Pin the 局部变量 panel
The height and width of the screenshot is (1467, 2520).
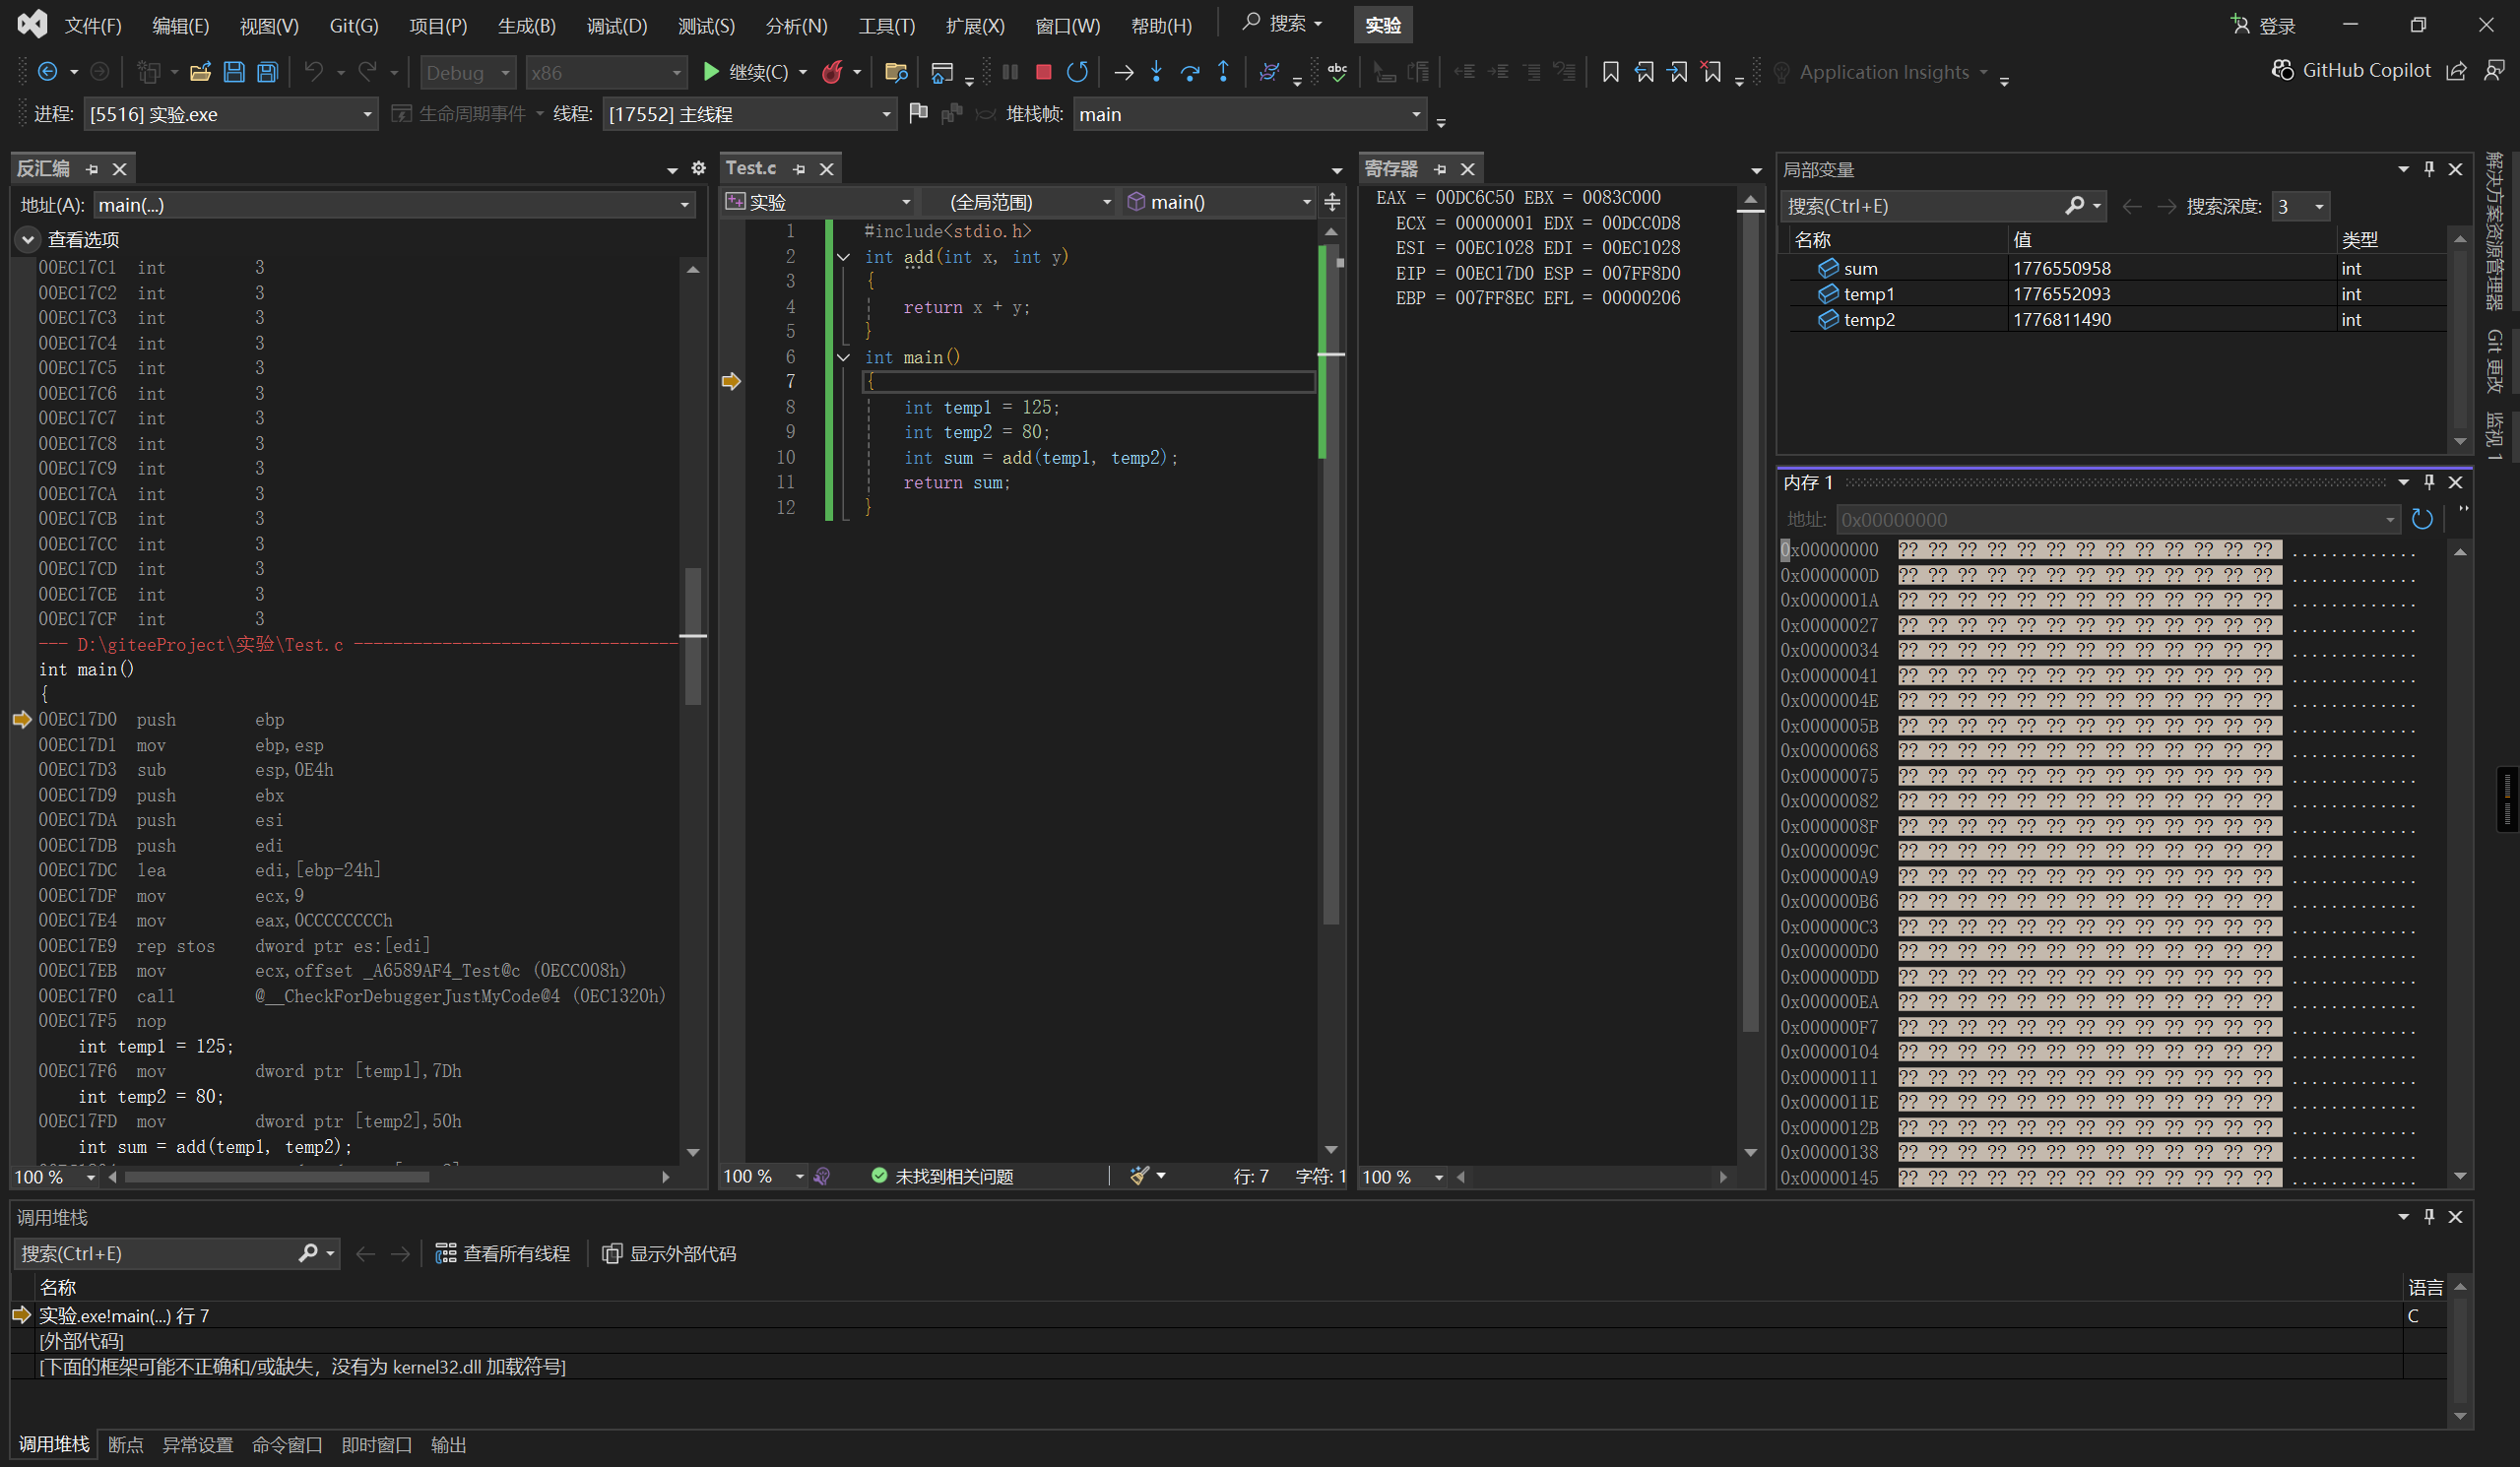pyautogui.click(x=2429, y=169)
